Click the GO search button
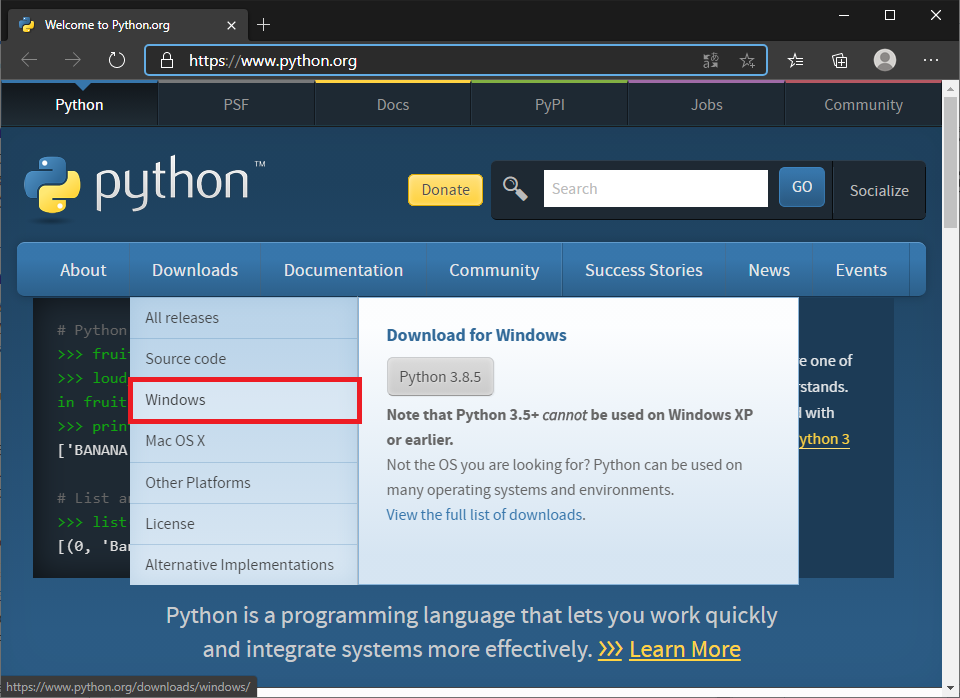Image resolution: width=960 pixels, height=698 pixels. (x=801, y=187)
